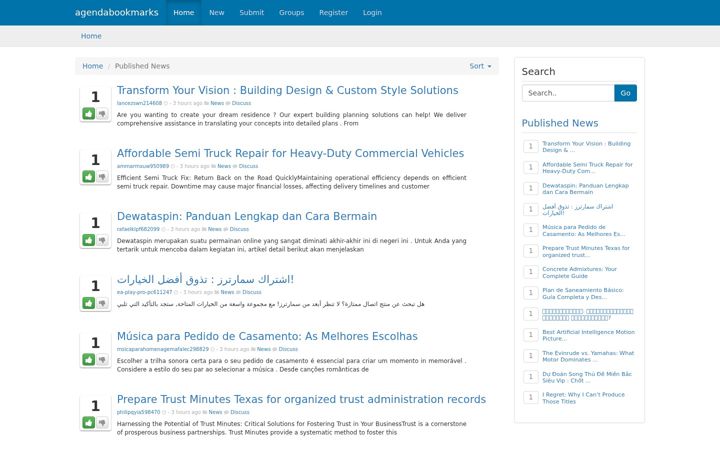Image resolution: width=720 pixels, height=450 pixels.
Task: Click Discuss under Transform Your Vision post
Action: point(242,103)
